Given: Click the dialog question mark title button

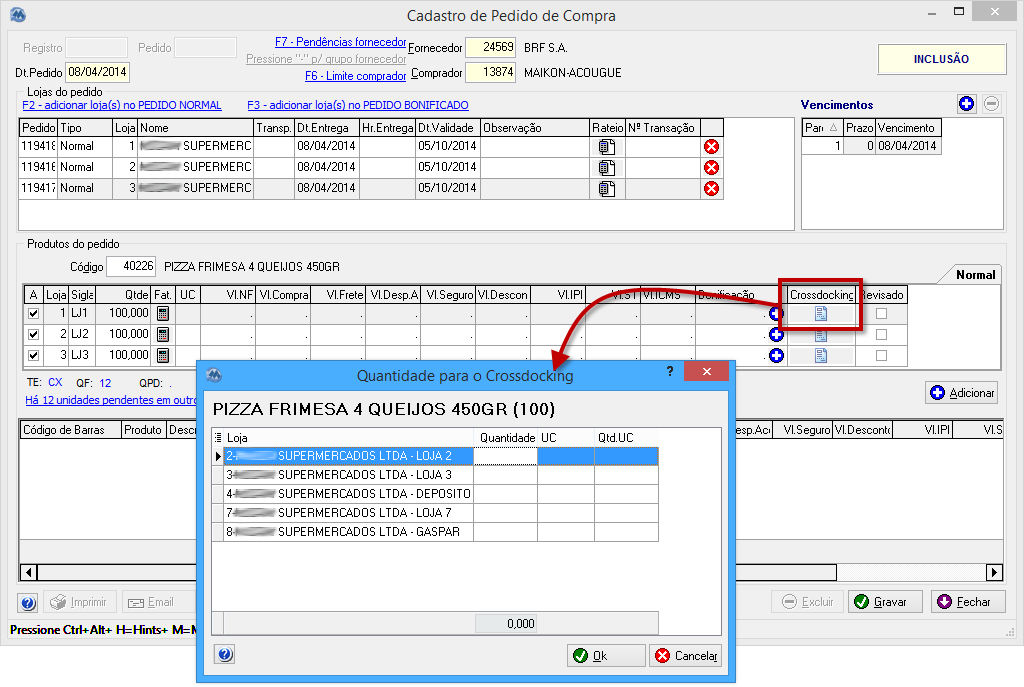Looking at the screenshot, I should 669,372.
